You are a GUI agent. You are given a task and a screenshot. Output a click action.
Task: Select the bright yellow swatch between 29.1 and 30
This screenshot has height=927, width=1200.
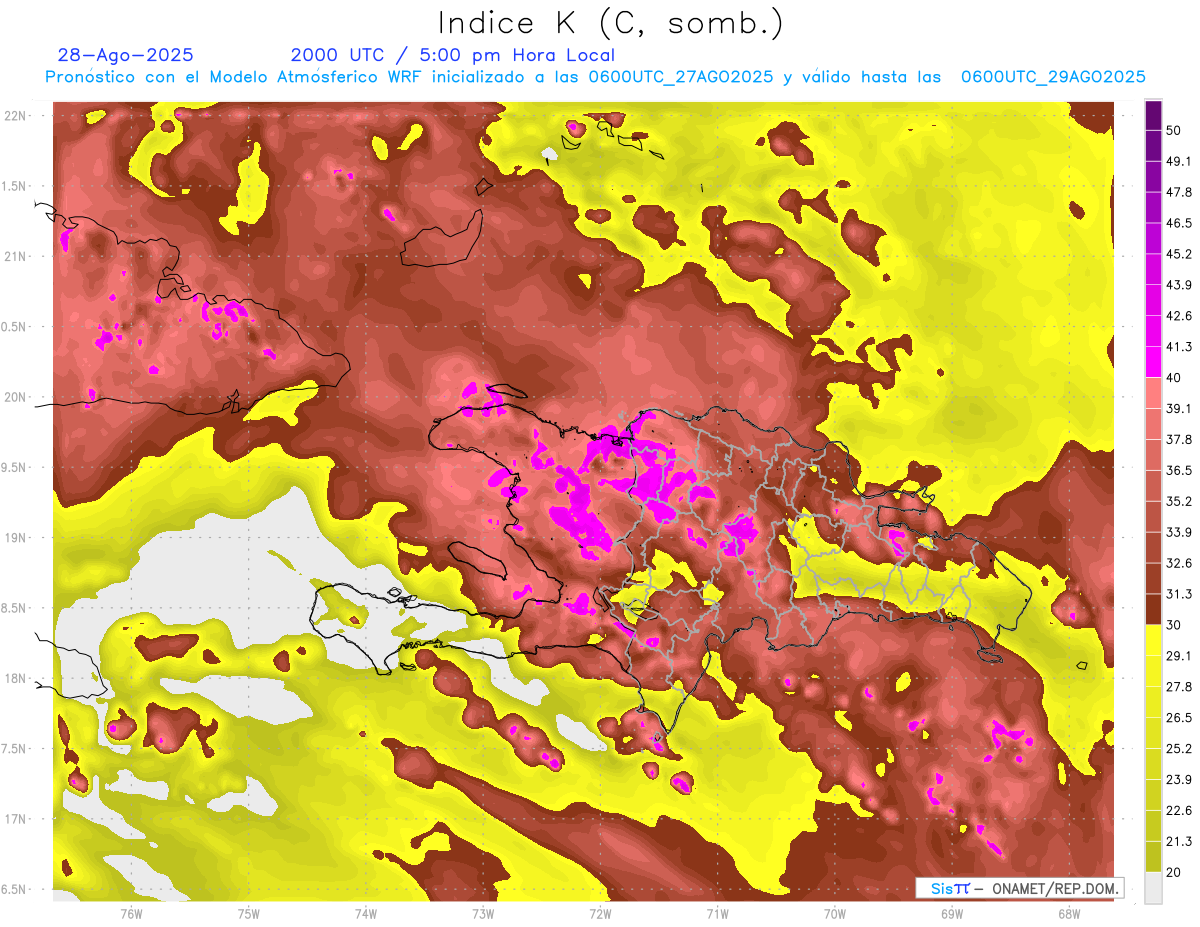pyautogui.click(x=1153, y=639)
